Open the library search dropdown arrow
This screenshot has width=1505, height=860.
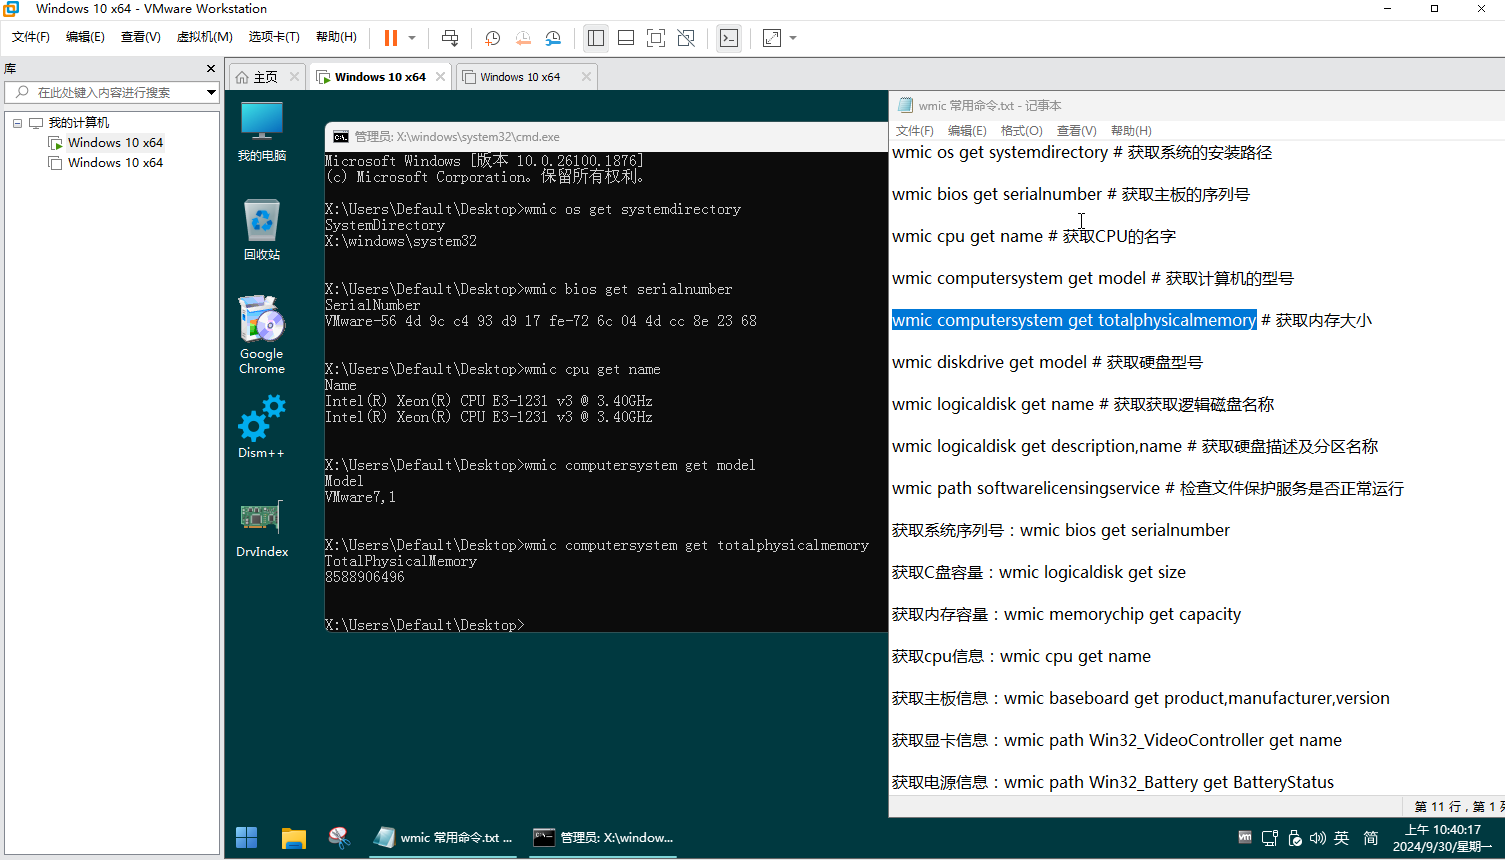211,92
